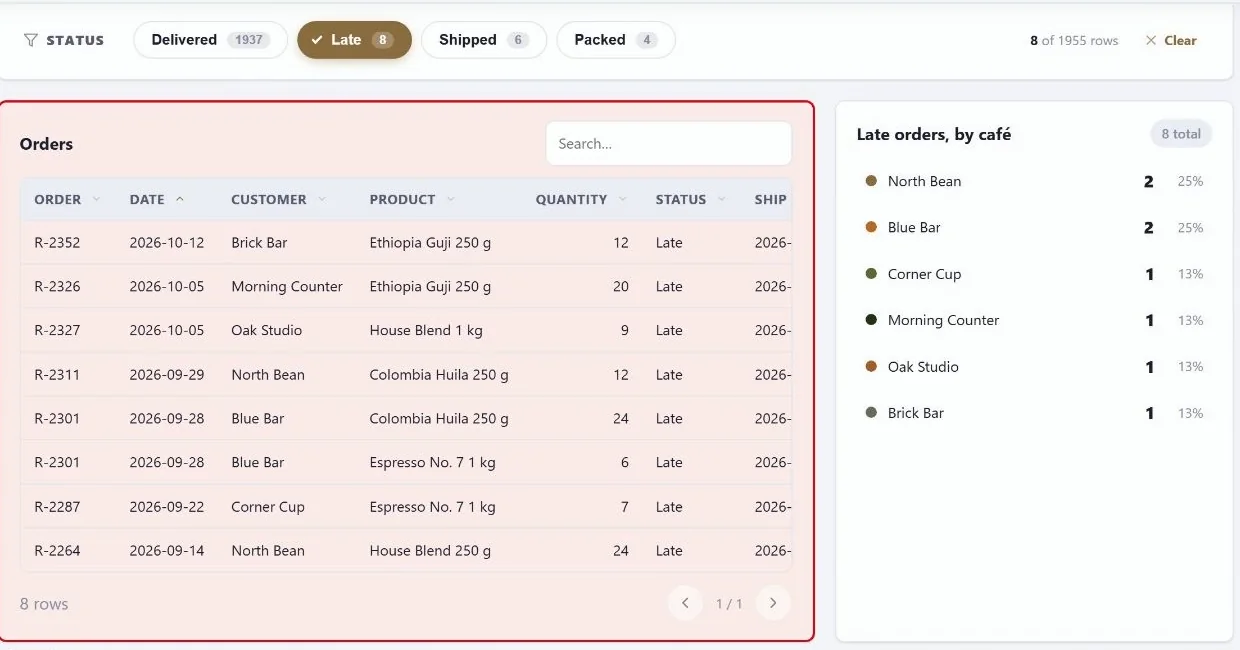Click the Oak Studio customer cell in Orders table

point(266,331)
